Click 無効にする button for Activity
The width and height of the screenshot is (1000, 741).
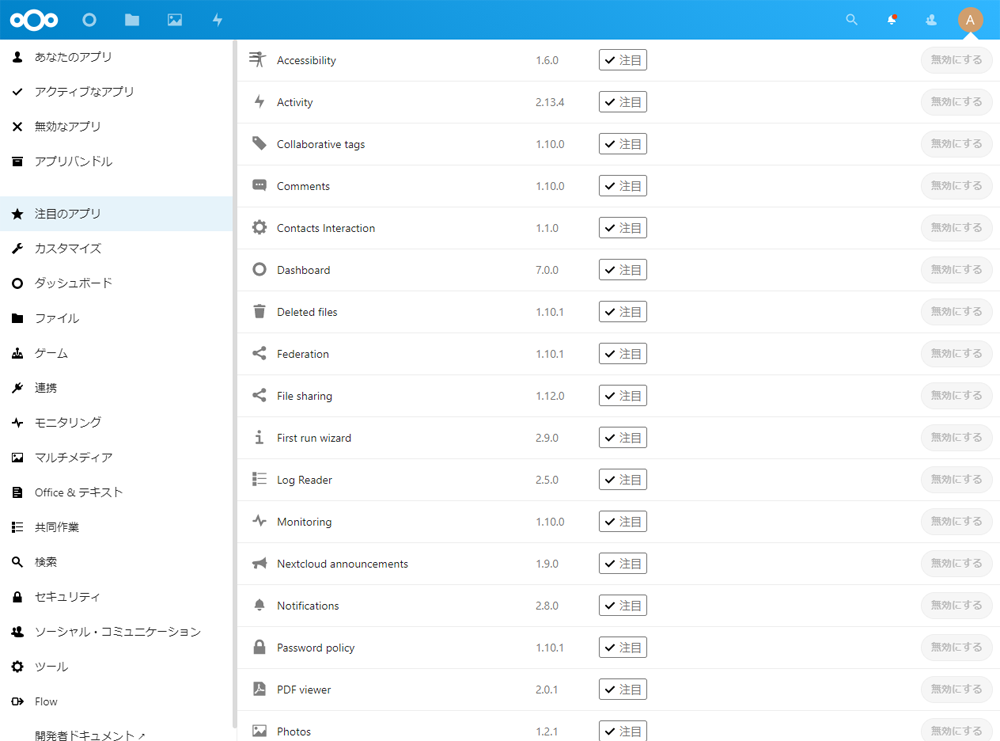click(x=956, y=101)
